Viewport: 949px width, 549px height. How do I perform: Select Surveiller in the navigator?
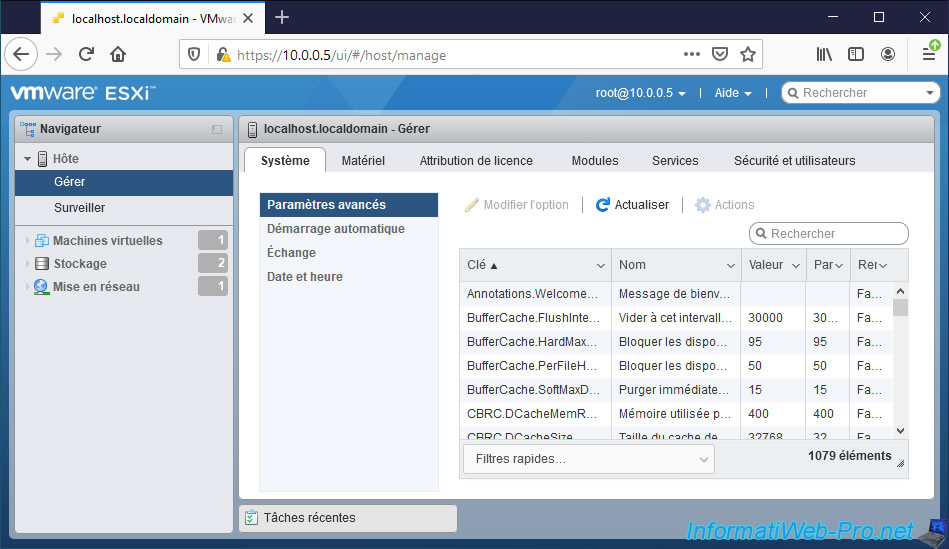coord(79,208)
